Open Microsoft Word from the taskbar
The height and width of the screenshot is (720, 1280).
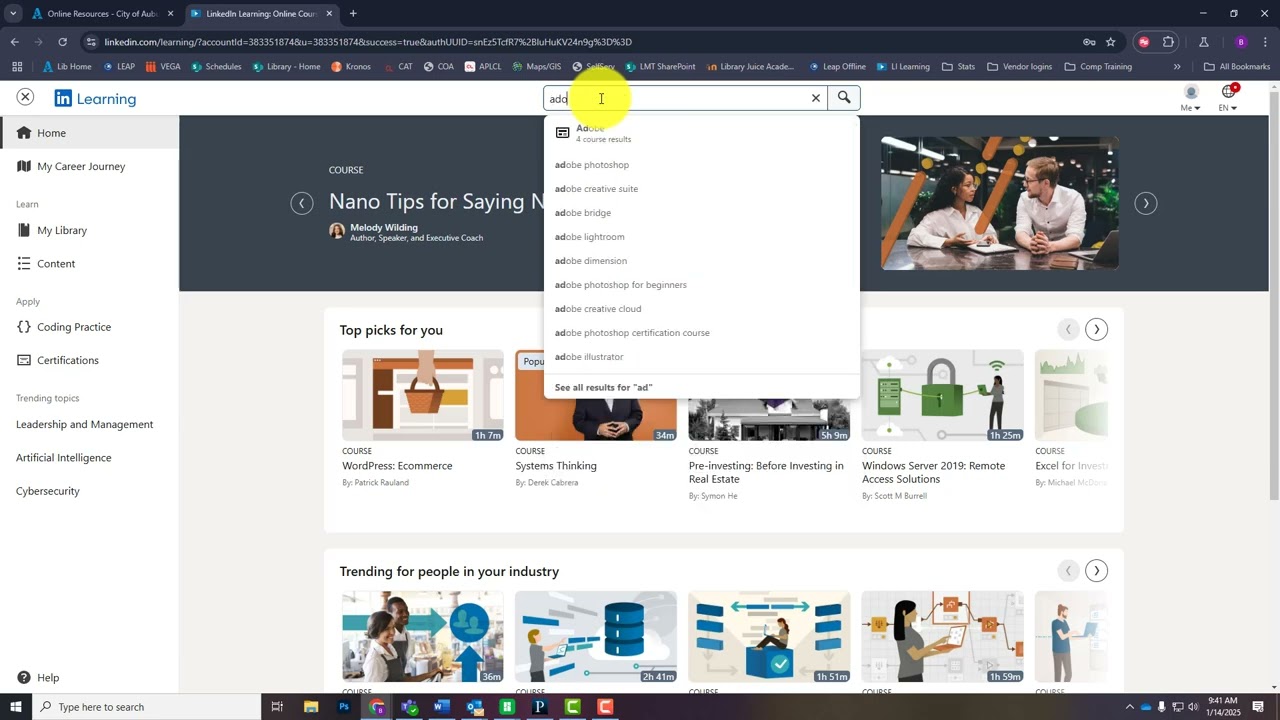pyautogui.click(x=441, y=707)
